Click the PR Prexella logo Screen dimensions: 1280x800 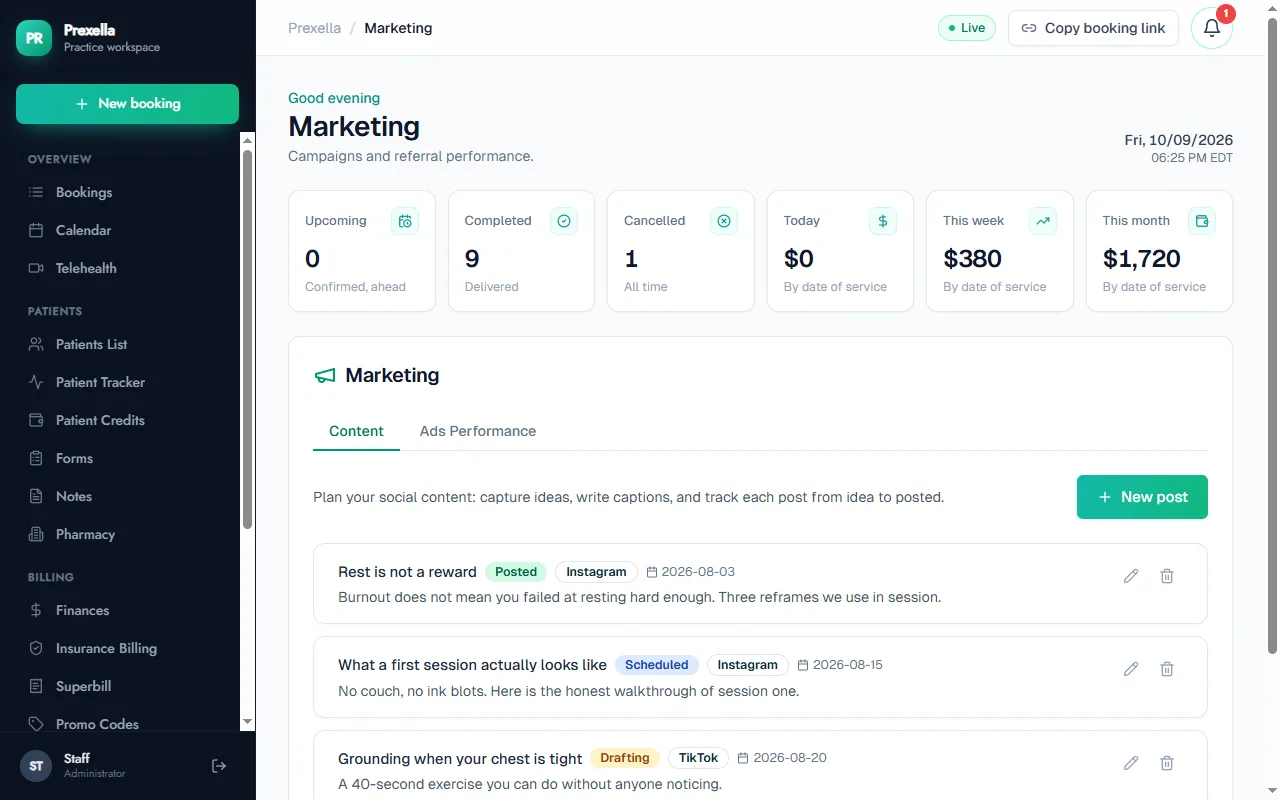click(34, 38)
